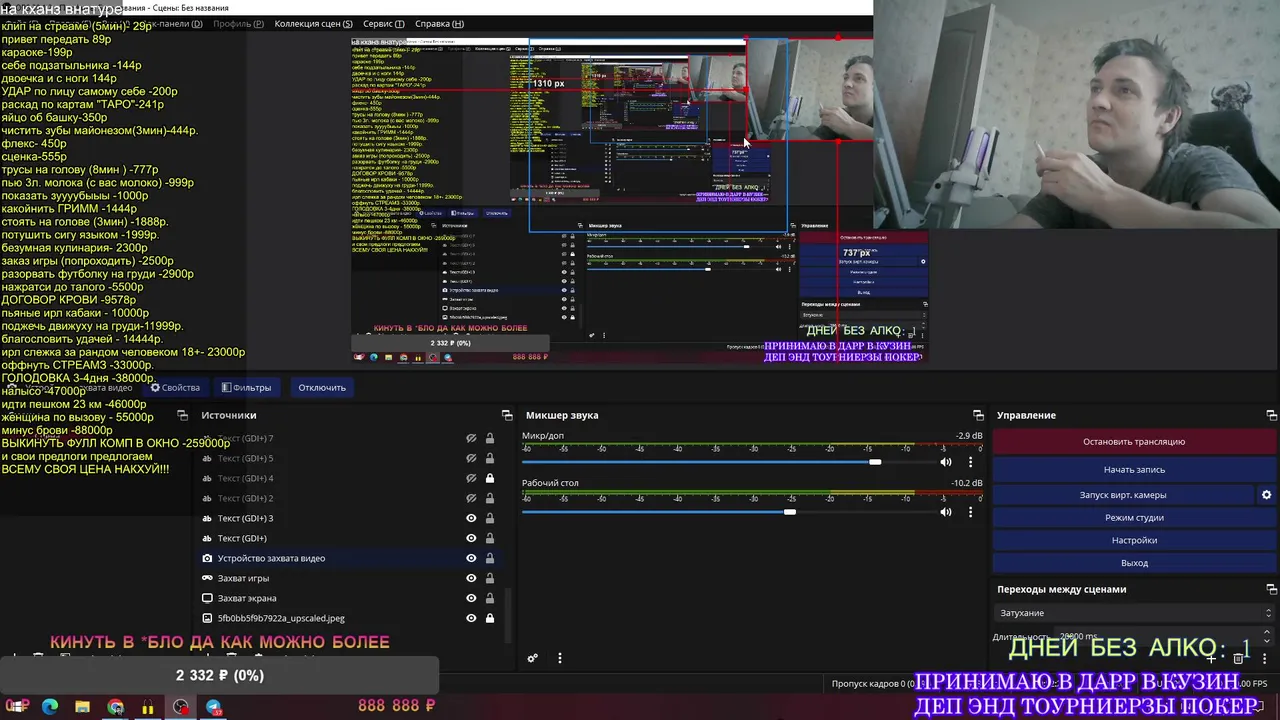Hide Захват игры source
This screenshot has width=1280, height=720.
point(471,578)
